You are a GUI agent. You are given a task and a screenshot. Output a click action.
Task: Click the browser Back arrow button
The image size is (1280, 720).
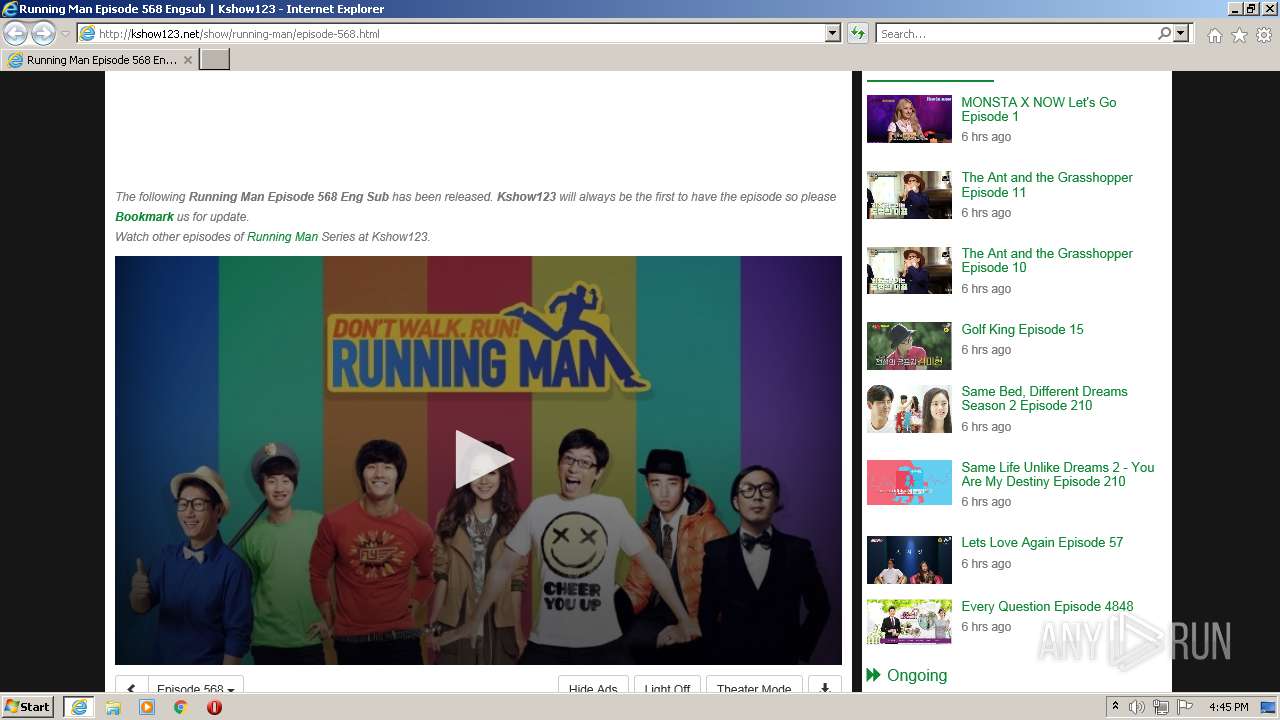pyautogui.click(x=16, y=34)
